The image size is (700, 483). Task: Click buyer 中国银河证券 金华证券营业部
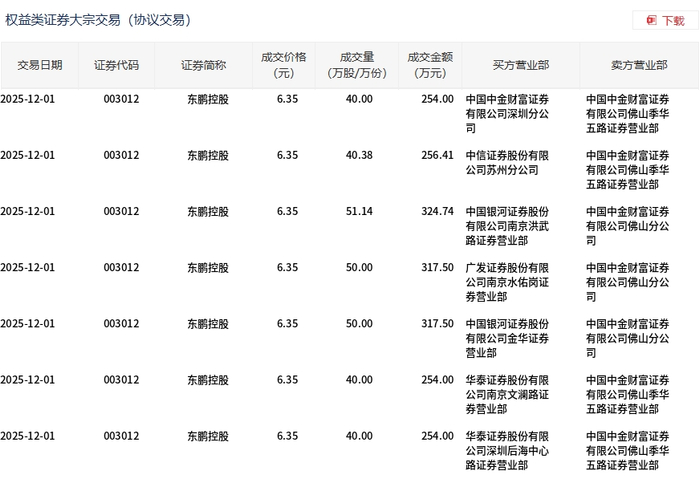[507, 338]
